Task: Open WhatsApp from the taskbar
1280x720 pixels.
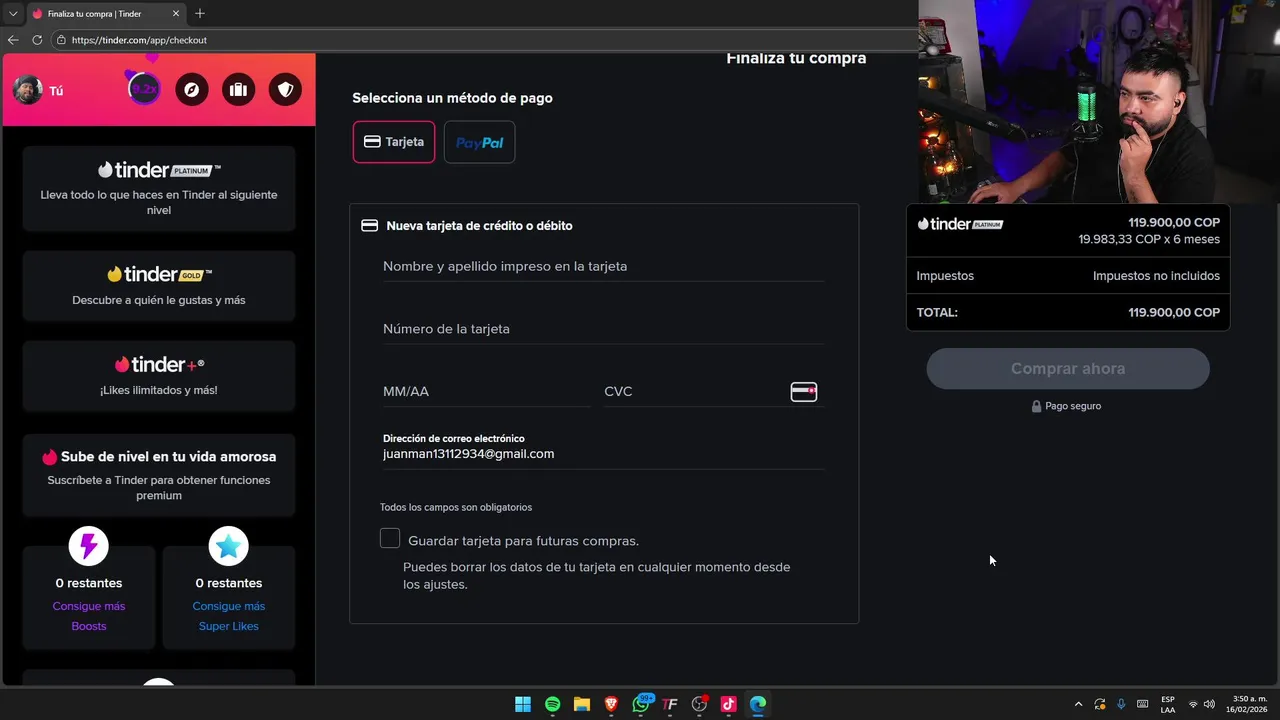Action: click(641, 704)
